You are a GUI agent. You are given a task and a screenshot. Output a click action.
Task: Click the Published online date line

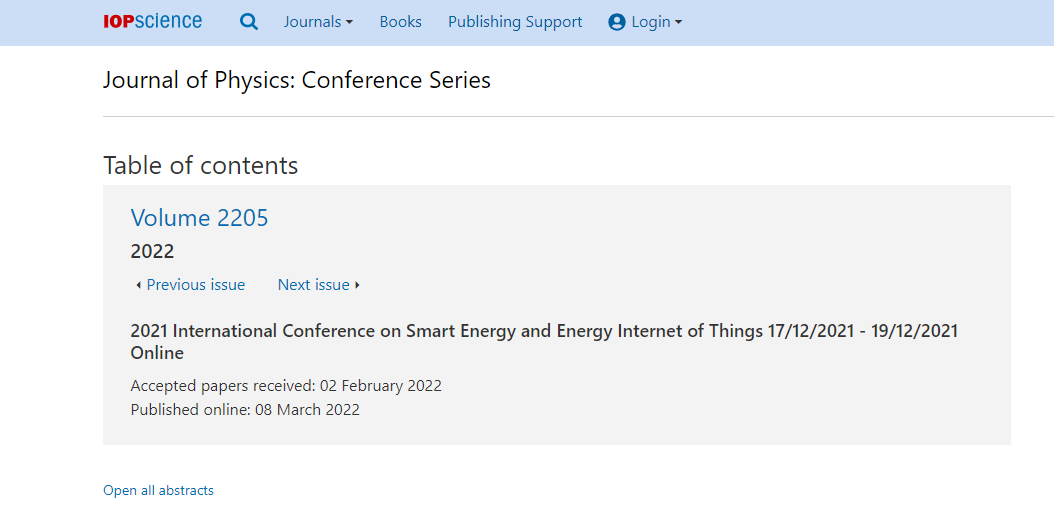tap(245, 410)
